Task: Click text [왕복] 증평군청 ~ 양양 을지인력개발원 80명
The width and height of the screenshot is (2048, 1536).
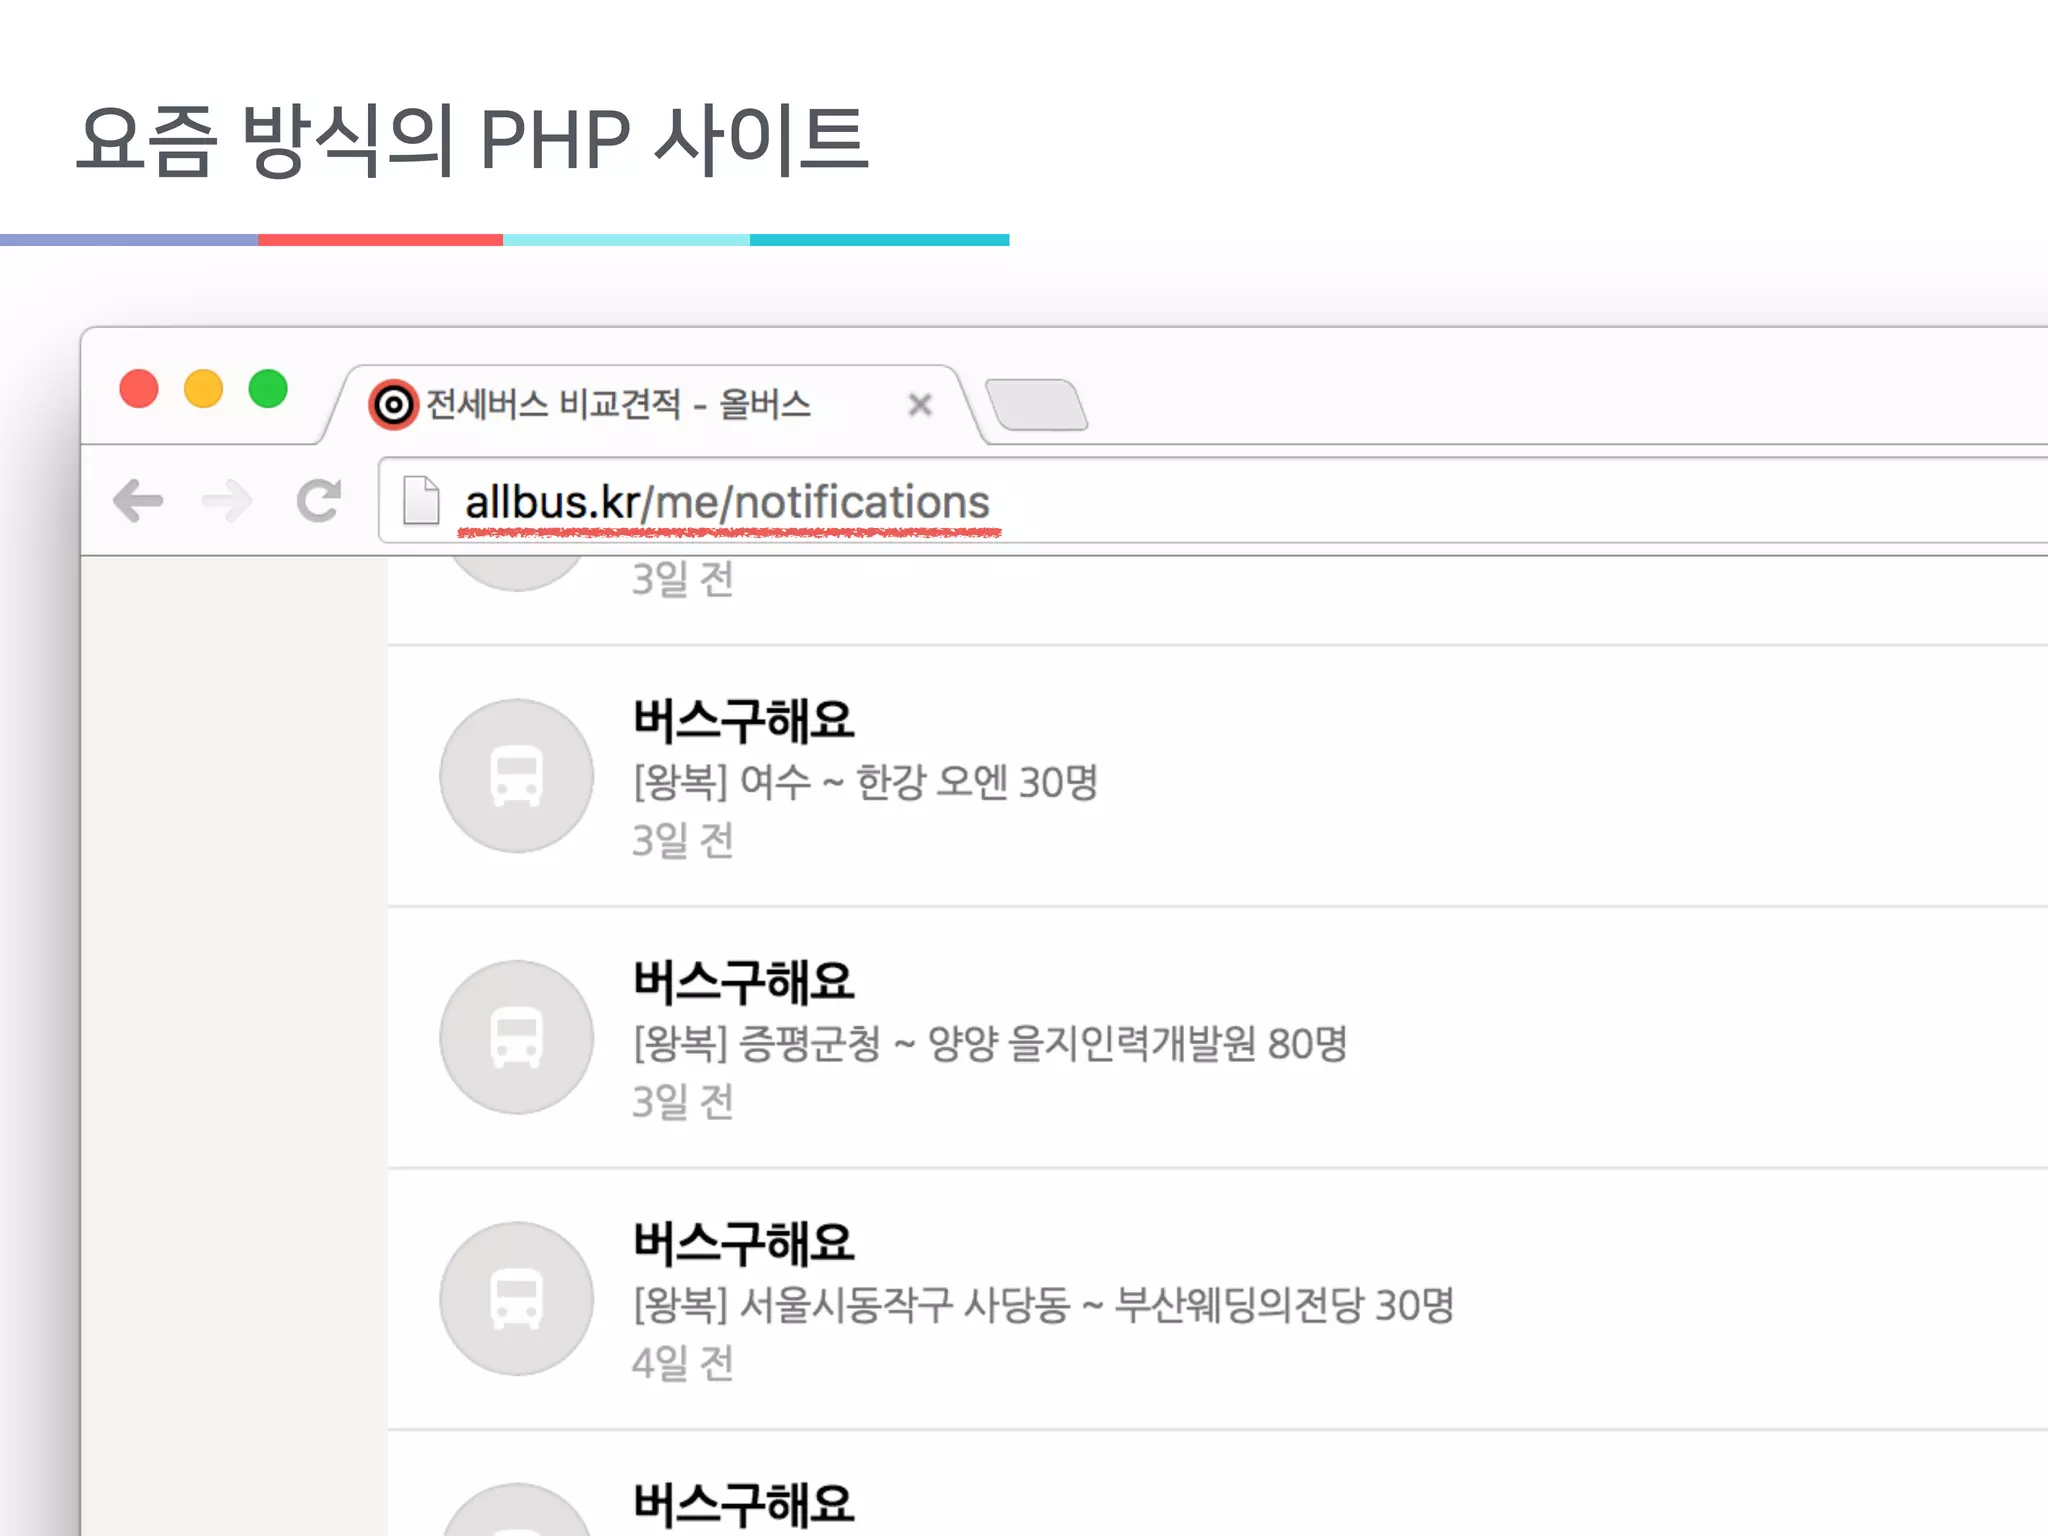Action: [x=990, y=1043]
